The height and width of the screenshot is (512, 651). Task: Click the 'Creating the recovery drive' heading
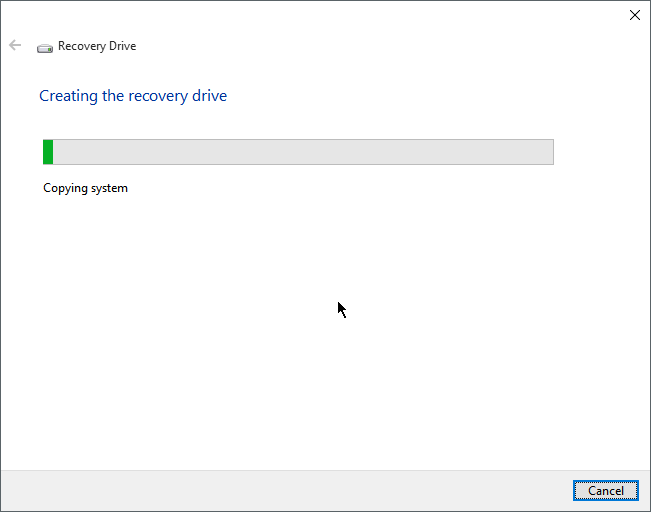[133, 96]
